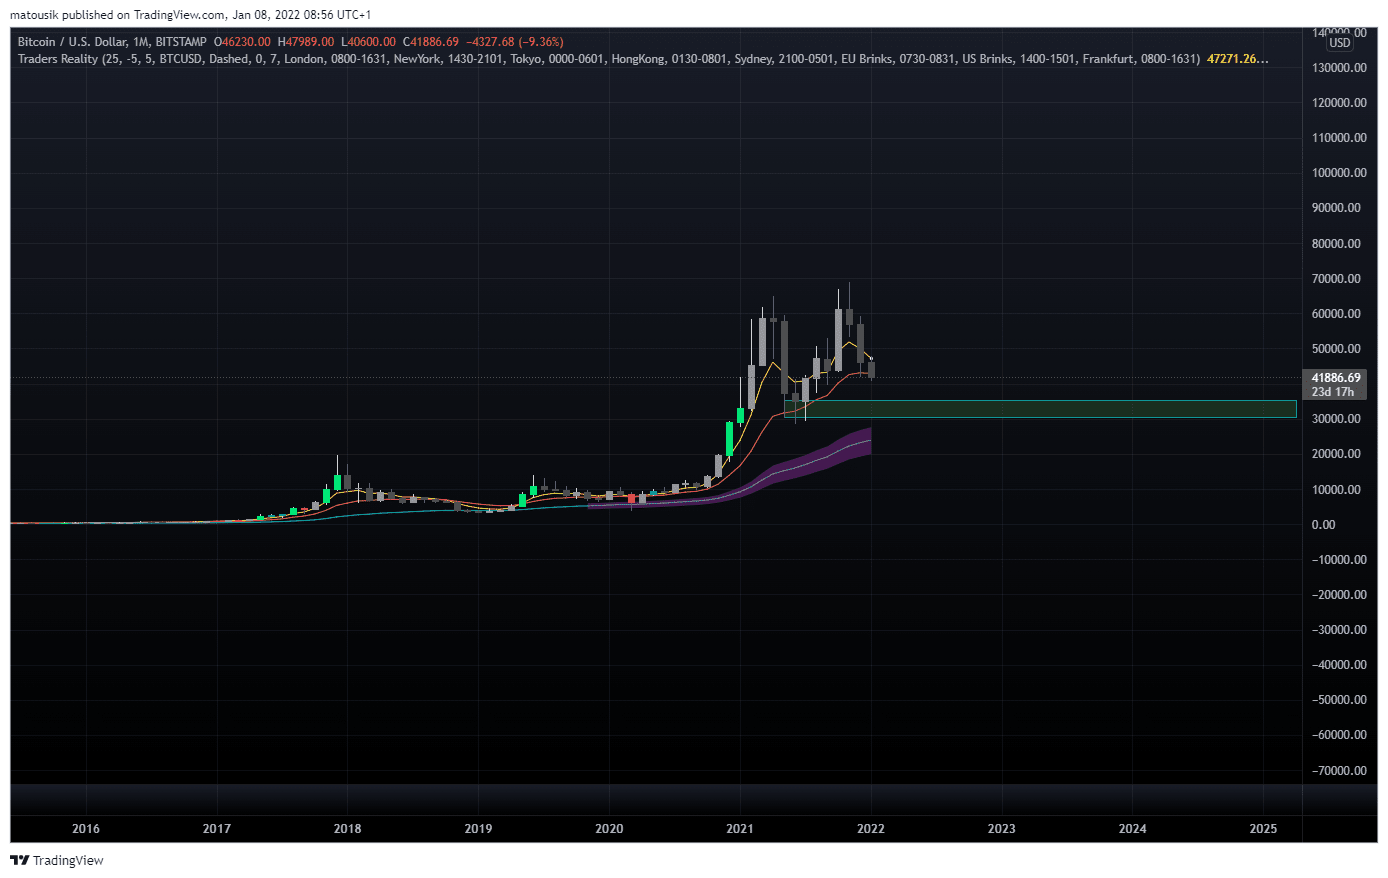Click the 100000.00 price axis label
Screen dimensions: 1388x878
click(x=1339, y=173)
